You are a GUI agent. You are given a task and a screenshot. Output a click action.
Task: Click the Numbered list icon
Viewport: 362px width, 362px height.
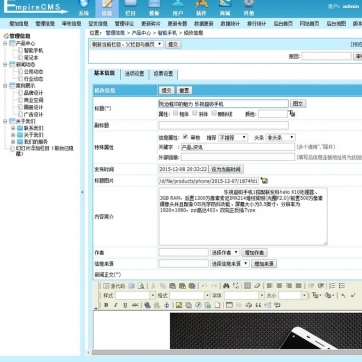point(332,286)
